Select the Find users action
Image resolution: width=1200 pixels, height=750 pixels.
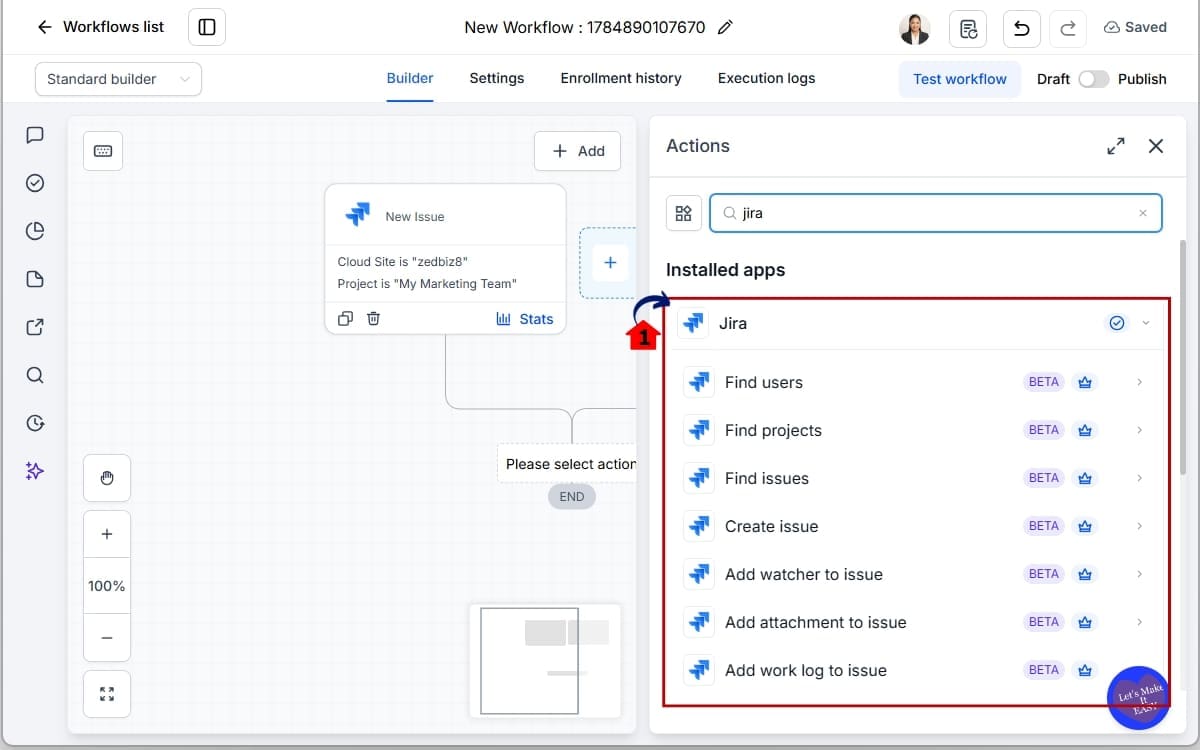[915, 382]
